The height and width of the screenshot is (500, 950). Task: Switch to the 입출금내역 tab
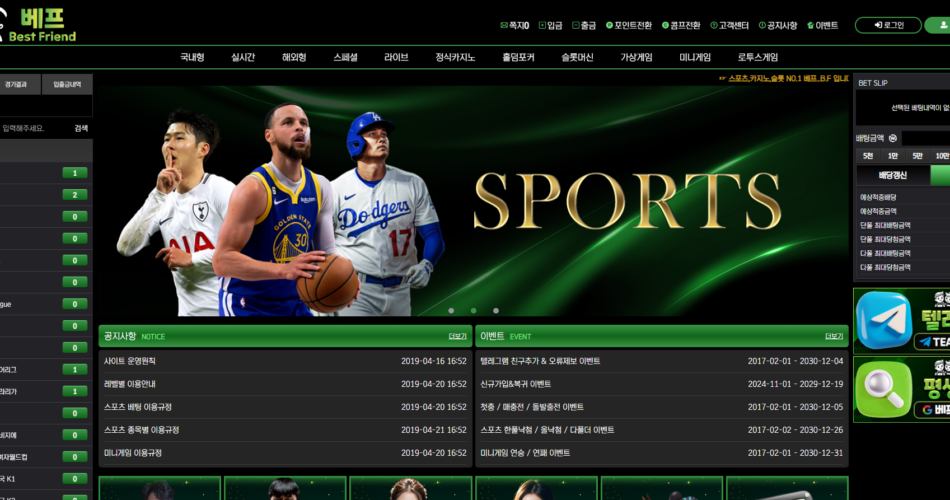[68, 84]
